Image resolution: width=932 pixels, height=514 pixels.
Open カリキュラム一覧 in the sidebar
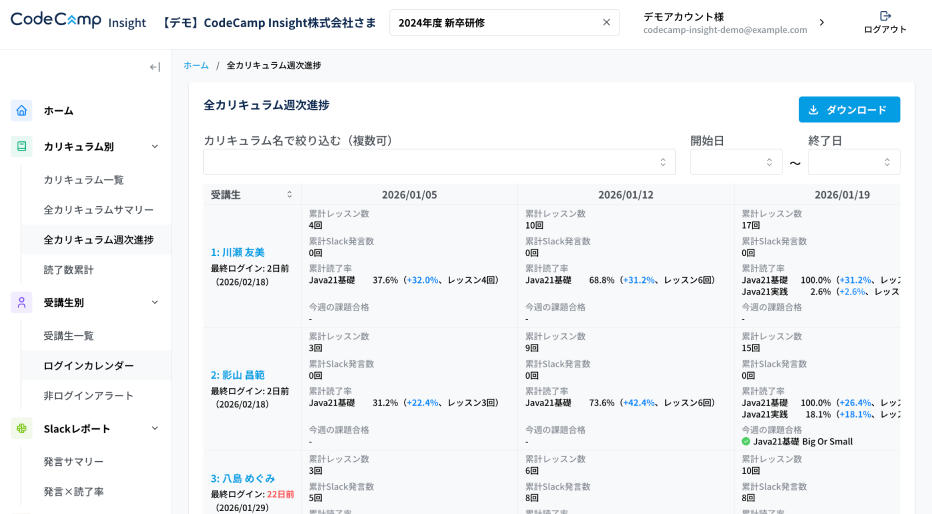[x=83, y=179]
